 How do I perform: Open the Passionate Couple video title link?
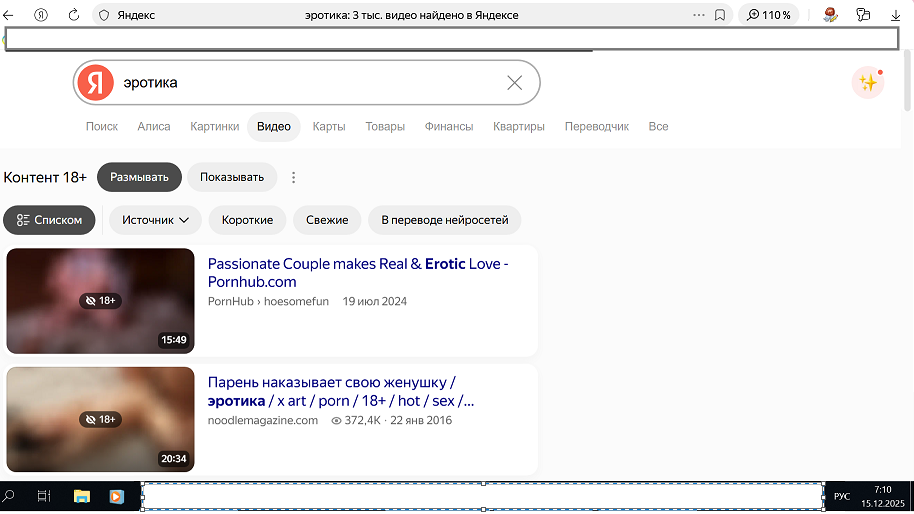(x=358, y=273)
